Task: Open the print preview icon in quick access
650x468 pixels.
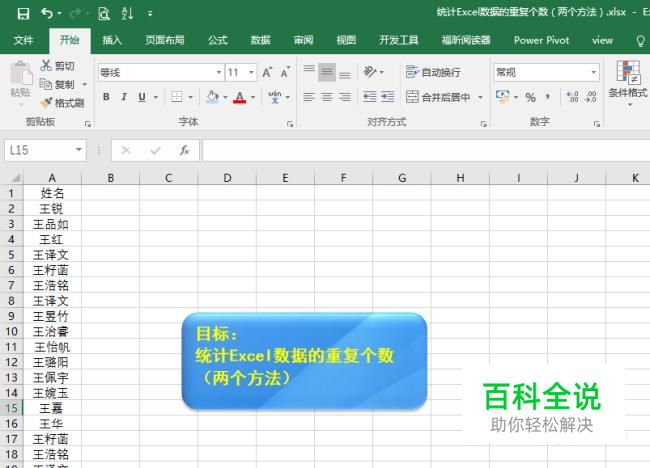Action: pos(104,13)
